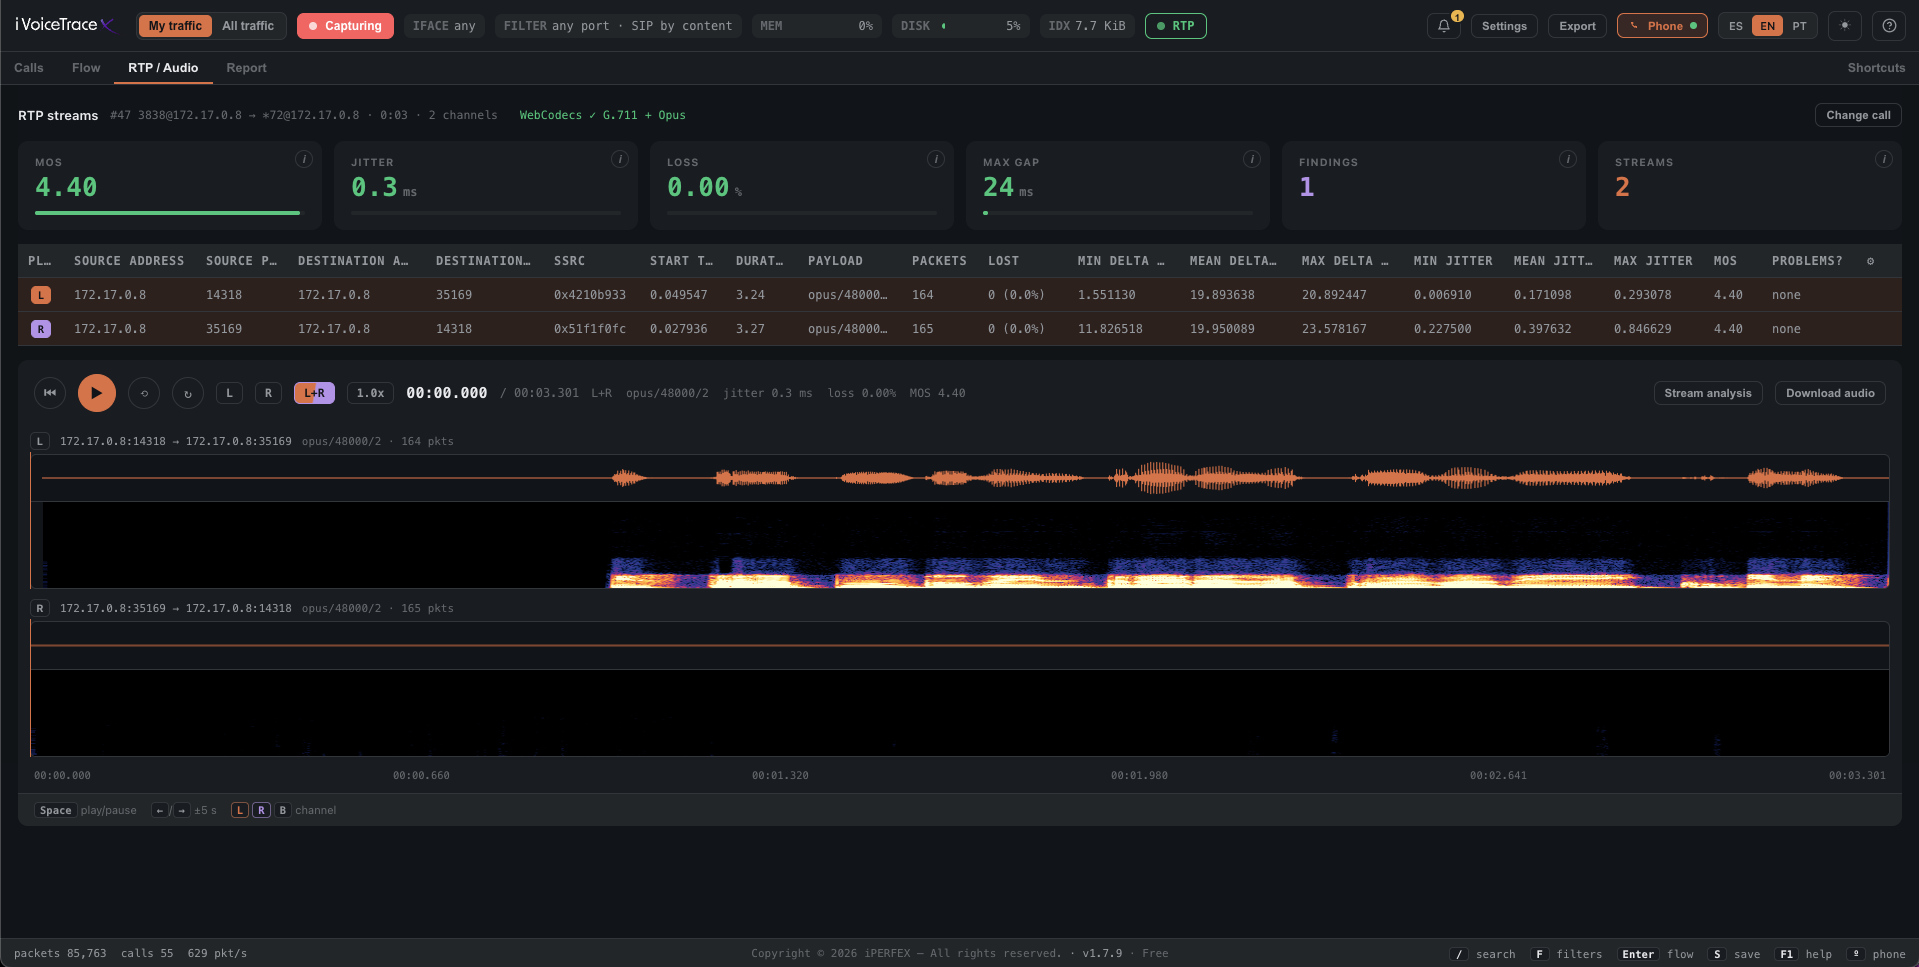Open the Flow tab
The height and width of the screenshot is (967, 1919).
[x=86, y=68]
